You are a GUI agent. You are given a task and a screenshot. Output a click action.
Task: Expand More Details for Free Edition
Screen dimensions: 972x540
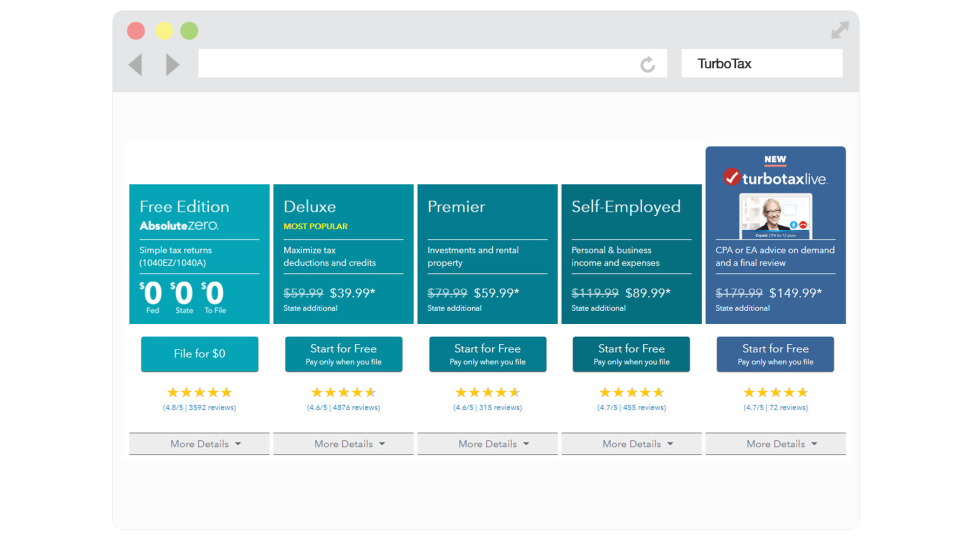[x=200, y=444]
